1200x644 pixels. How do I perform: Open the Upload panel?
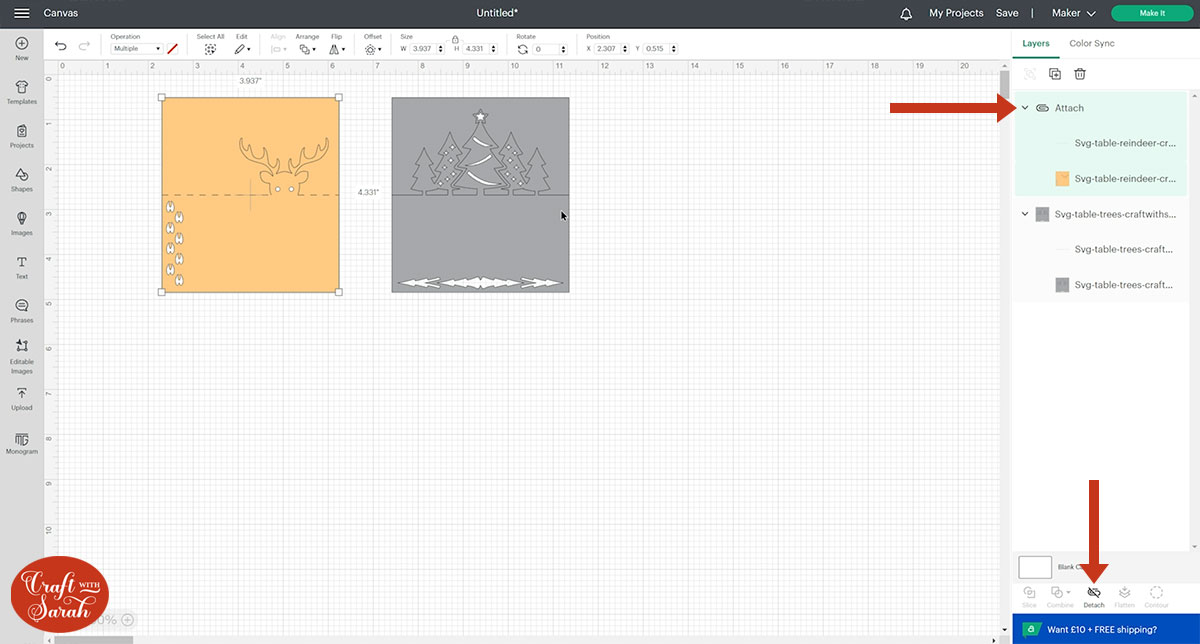pos(21,398)
